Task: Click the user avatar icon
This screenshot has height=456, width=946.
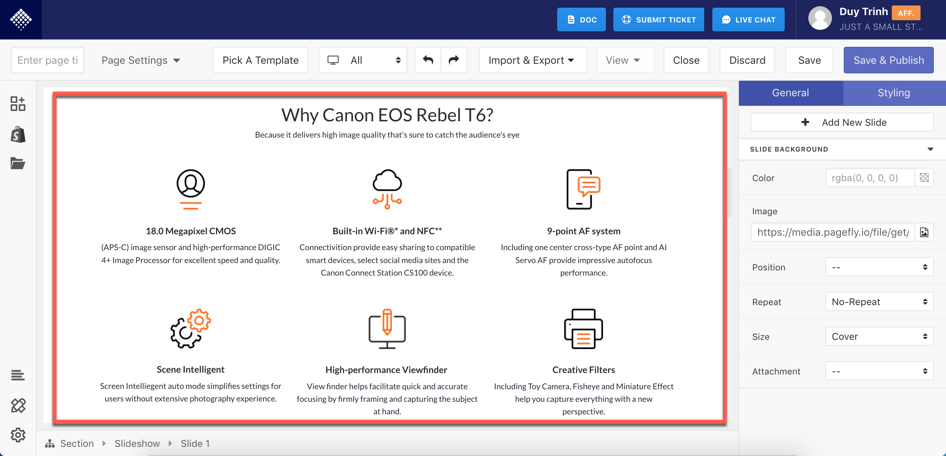Action: 820,19
